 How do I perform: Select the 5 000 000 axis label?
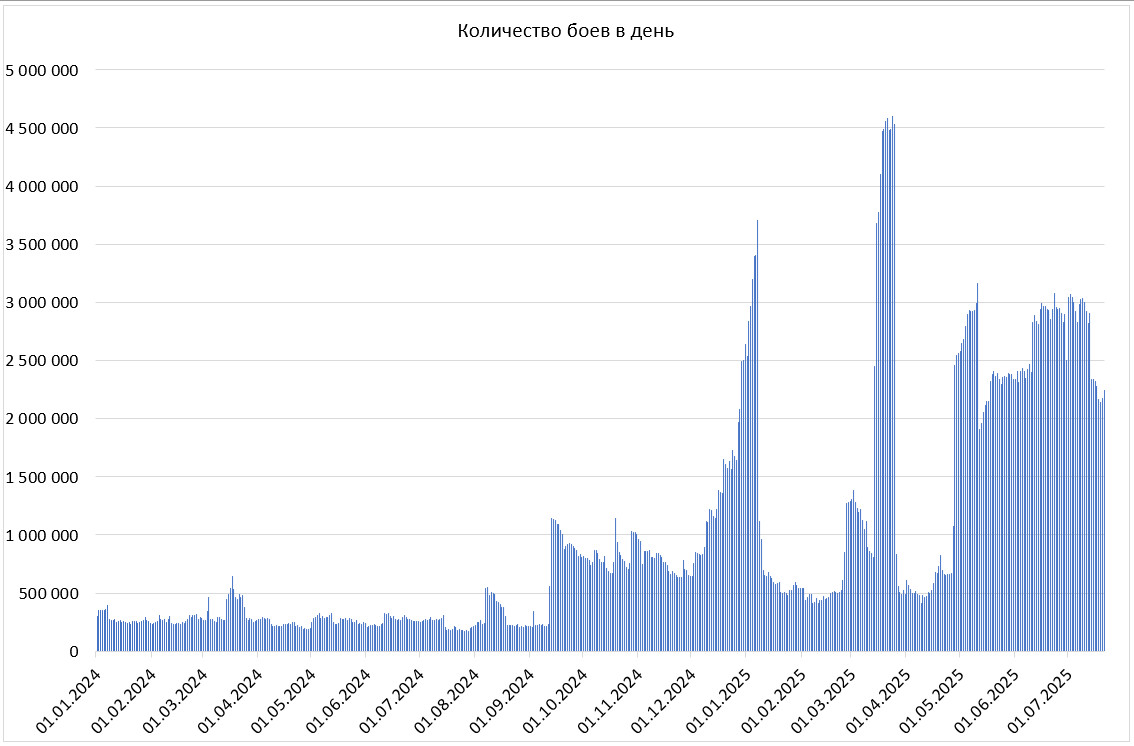point(41,70)
